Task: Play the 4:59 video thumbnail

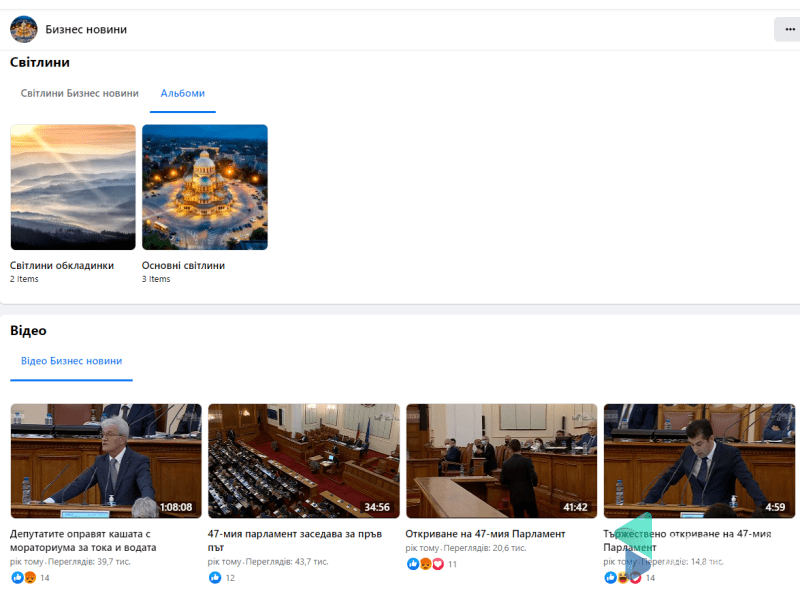Action: [x=699, y=461]
